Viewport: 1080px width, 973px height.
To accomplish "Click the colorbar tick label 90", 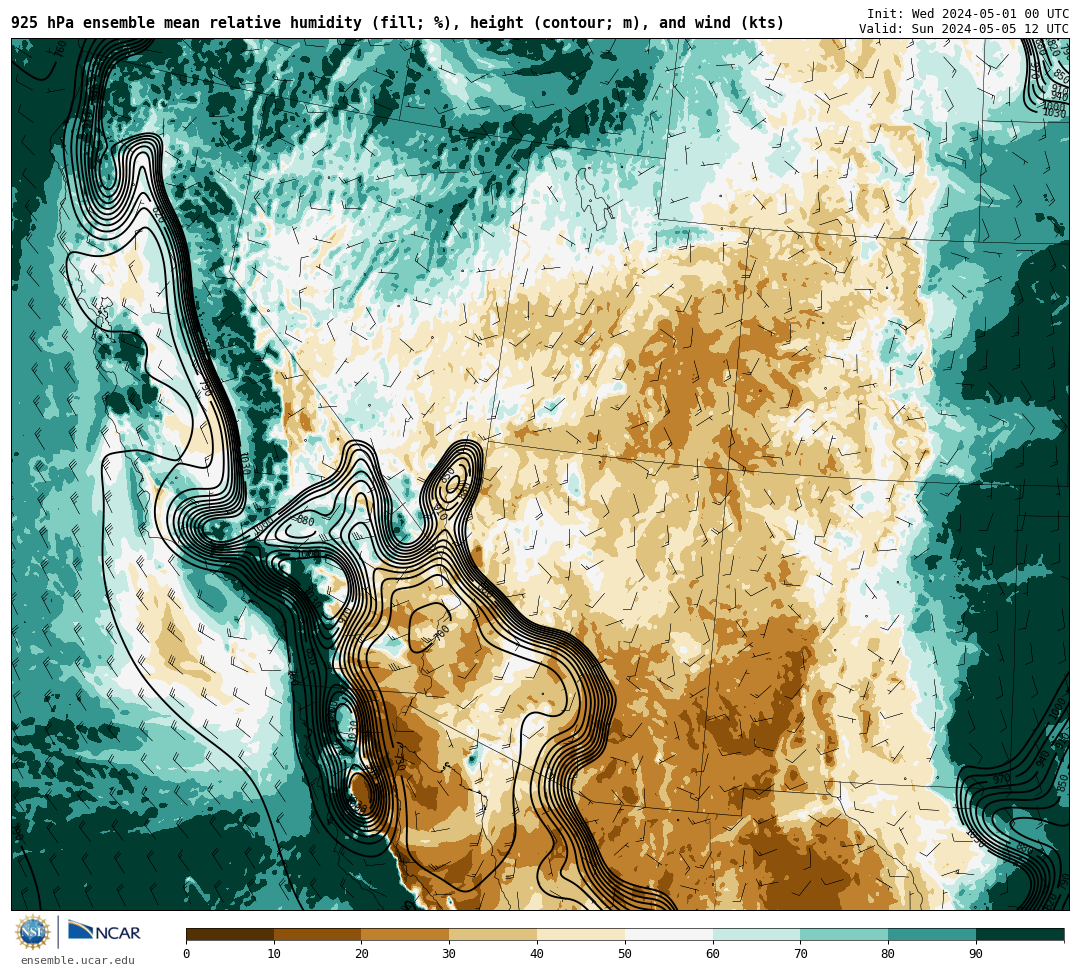I will [x=976, y=954].
